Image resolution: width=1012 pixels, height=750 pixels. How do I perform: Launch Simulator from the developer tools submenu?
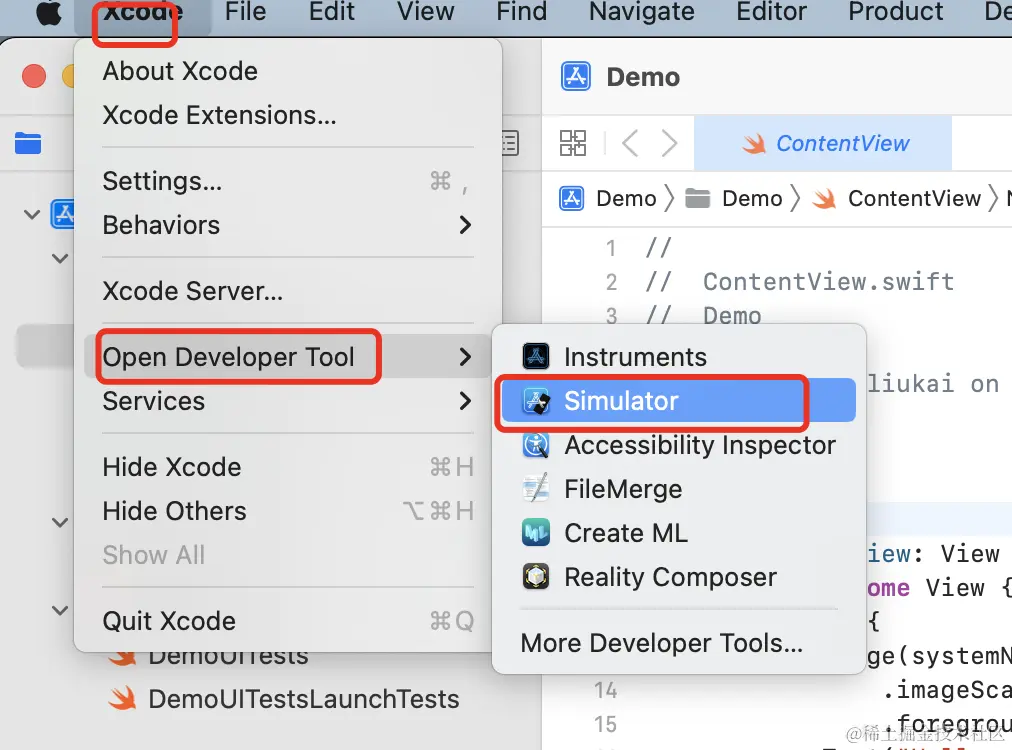coord(678,400)
